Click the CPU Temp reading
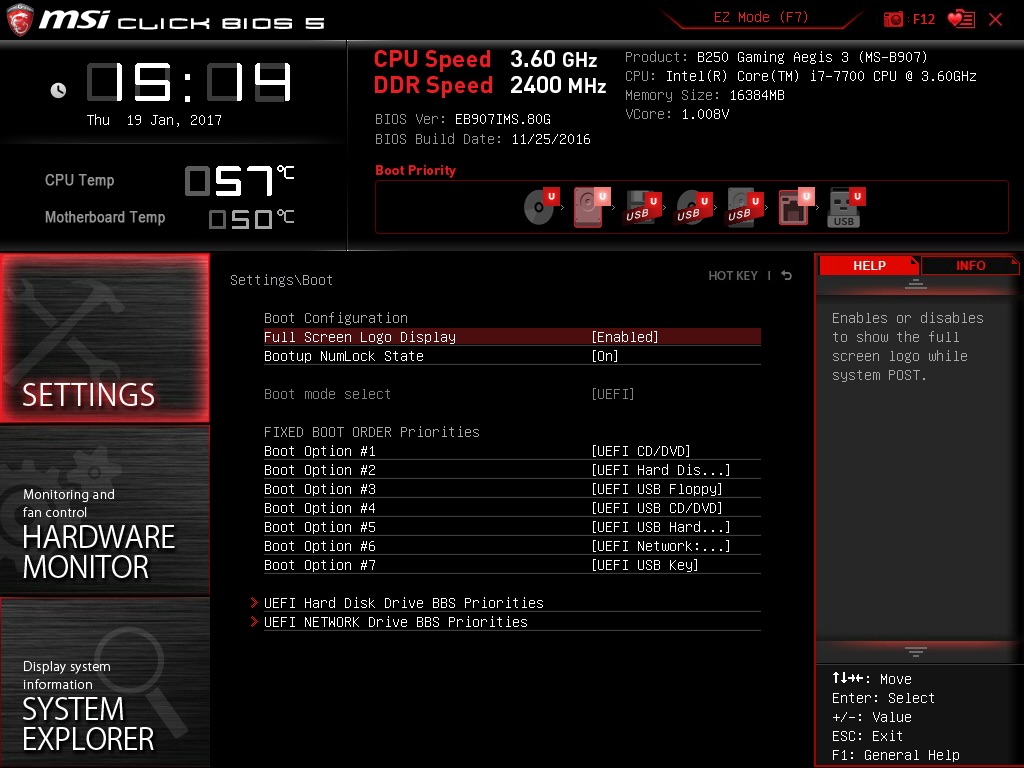 (x=239, y=180)
